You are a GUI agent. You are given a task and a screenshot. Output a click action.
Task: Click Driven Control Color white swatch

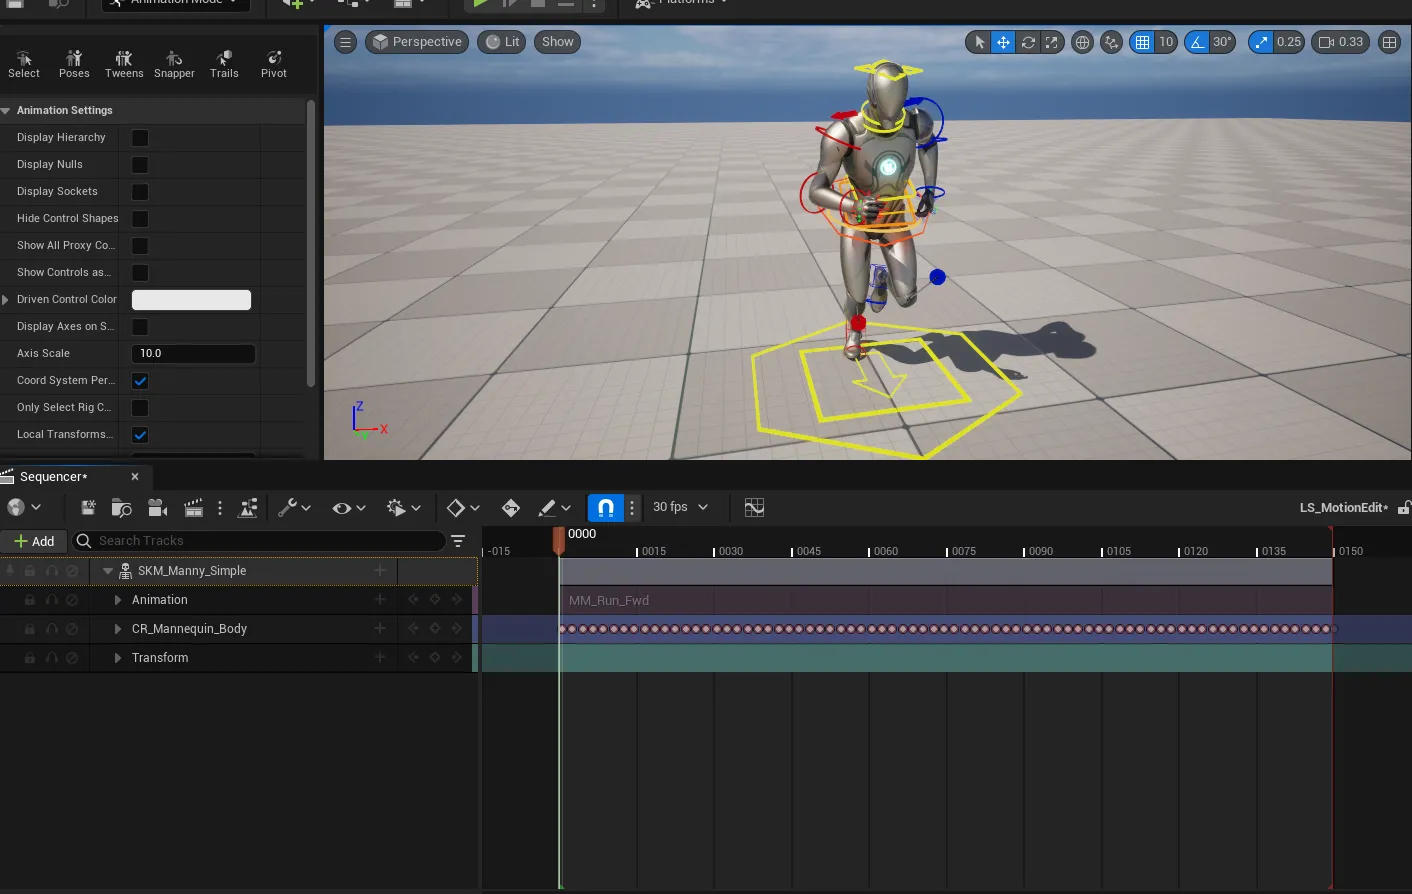191,300
